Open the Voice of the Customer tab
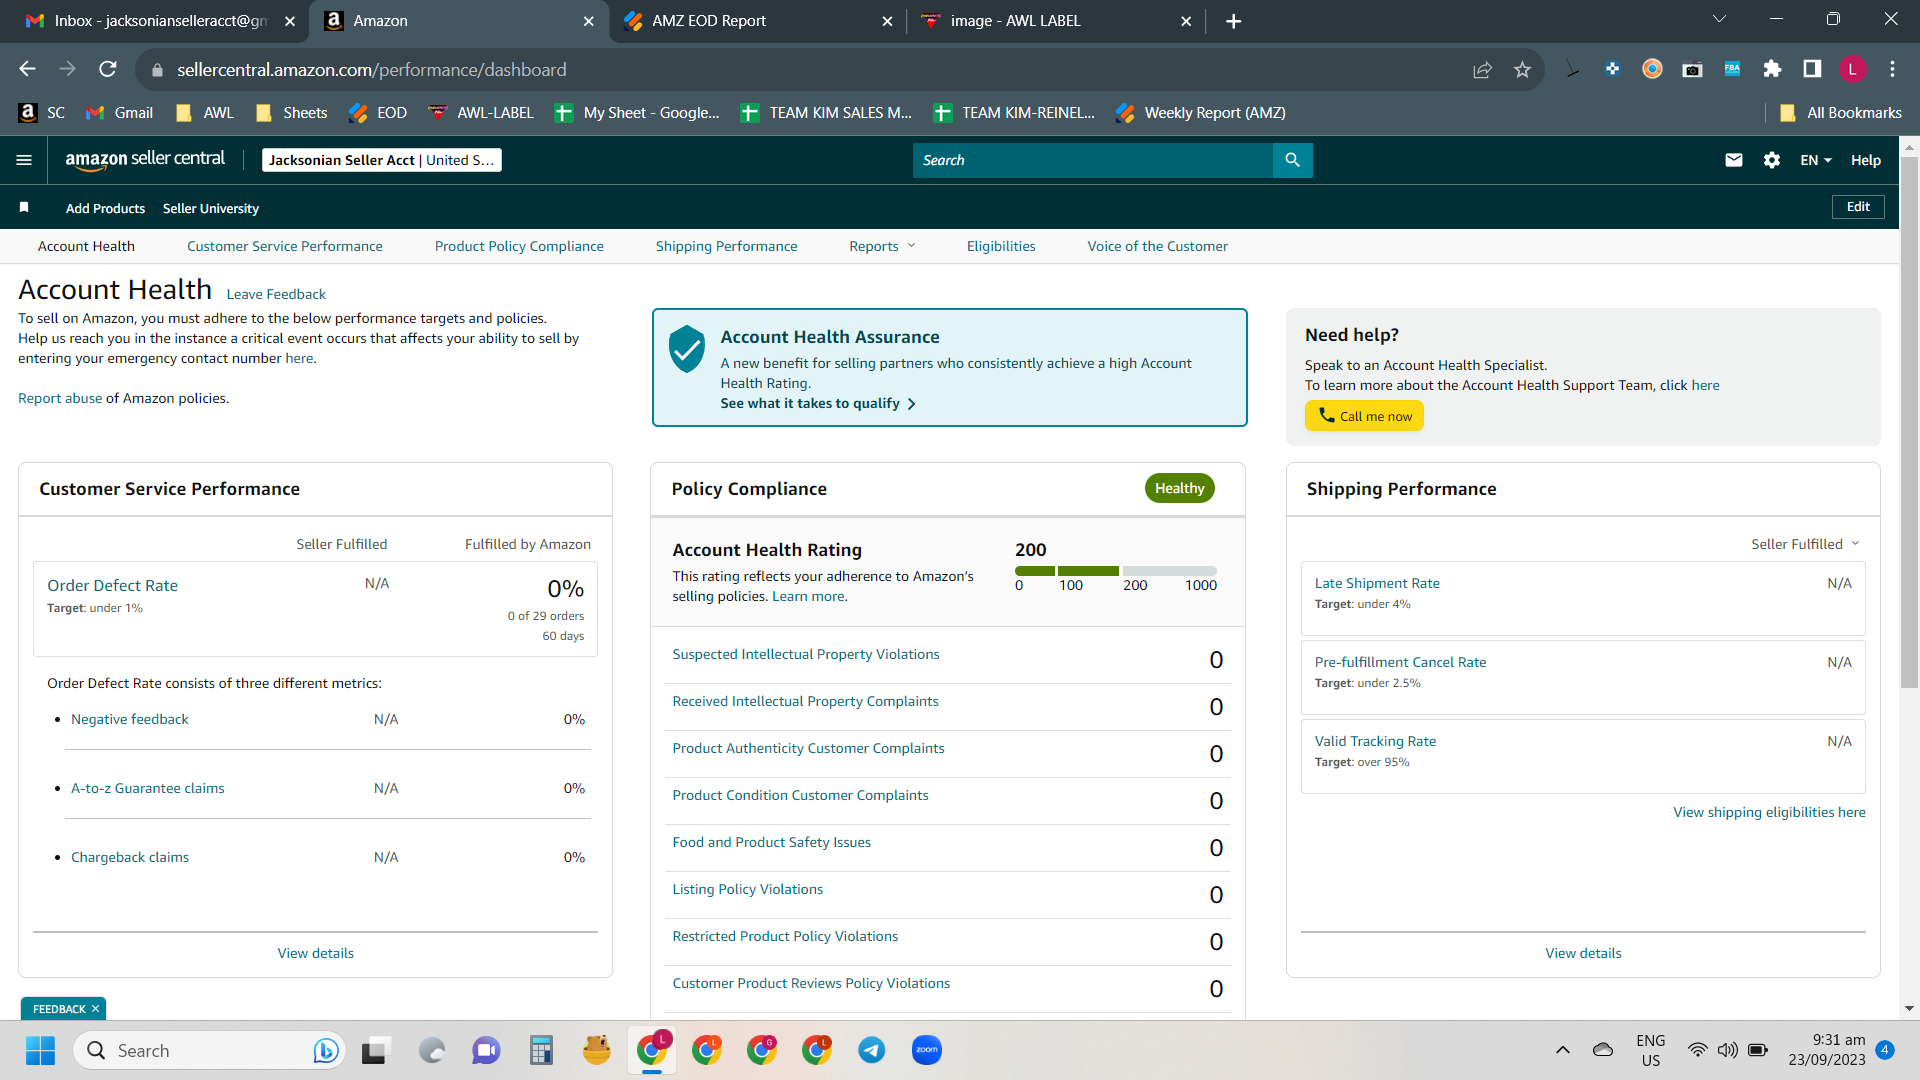 pos(1158,246)
